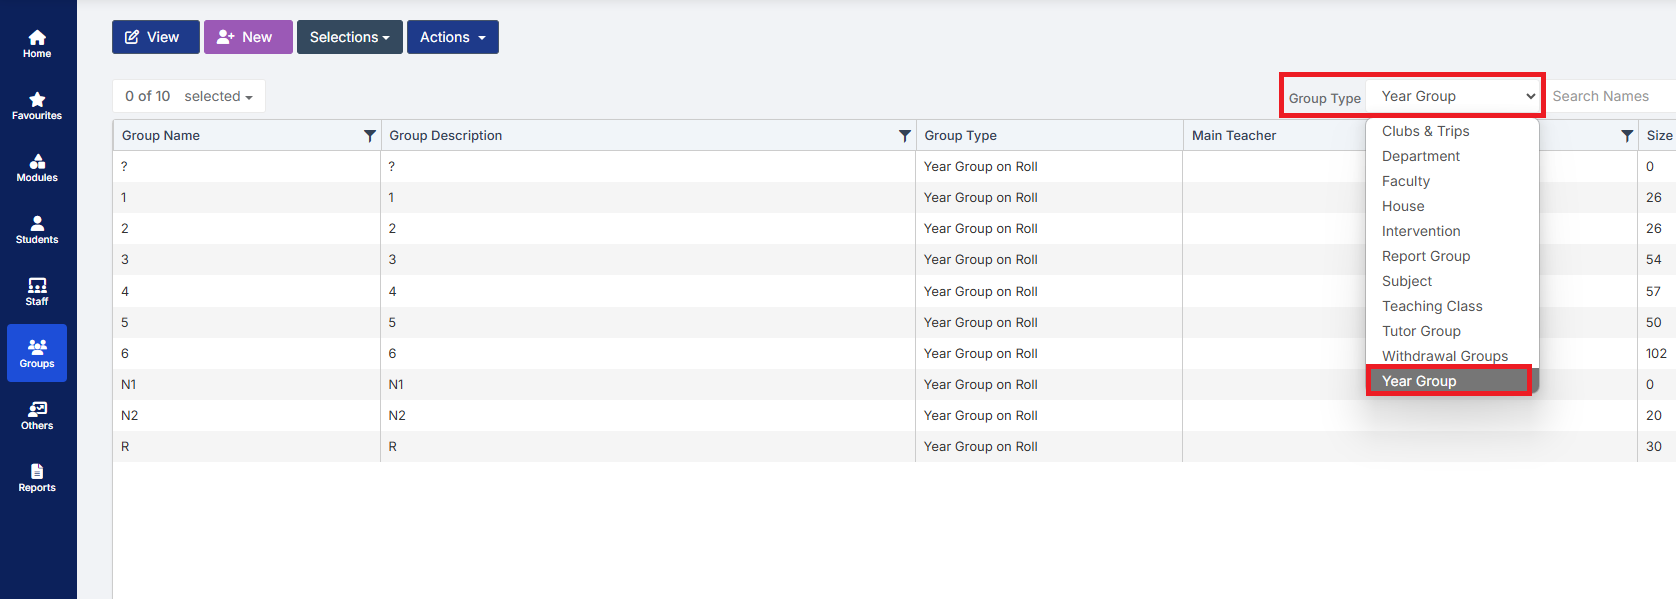The height and width of the screenshot is (599, 1676).
Task: Go to Modules in the sidebar
Action: (x=37, y=168)
